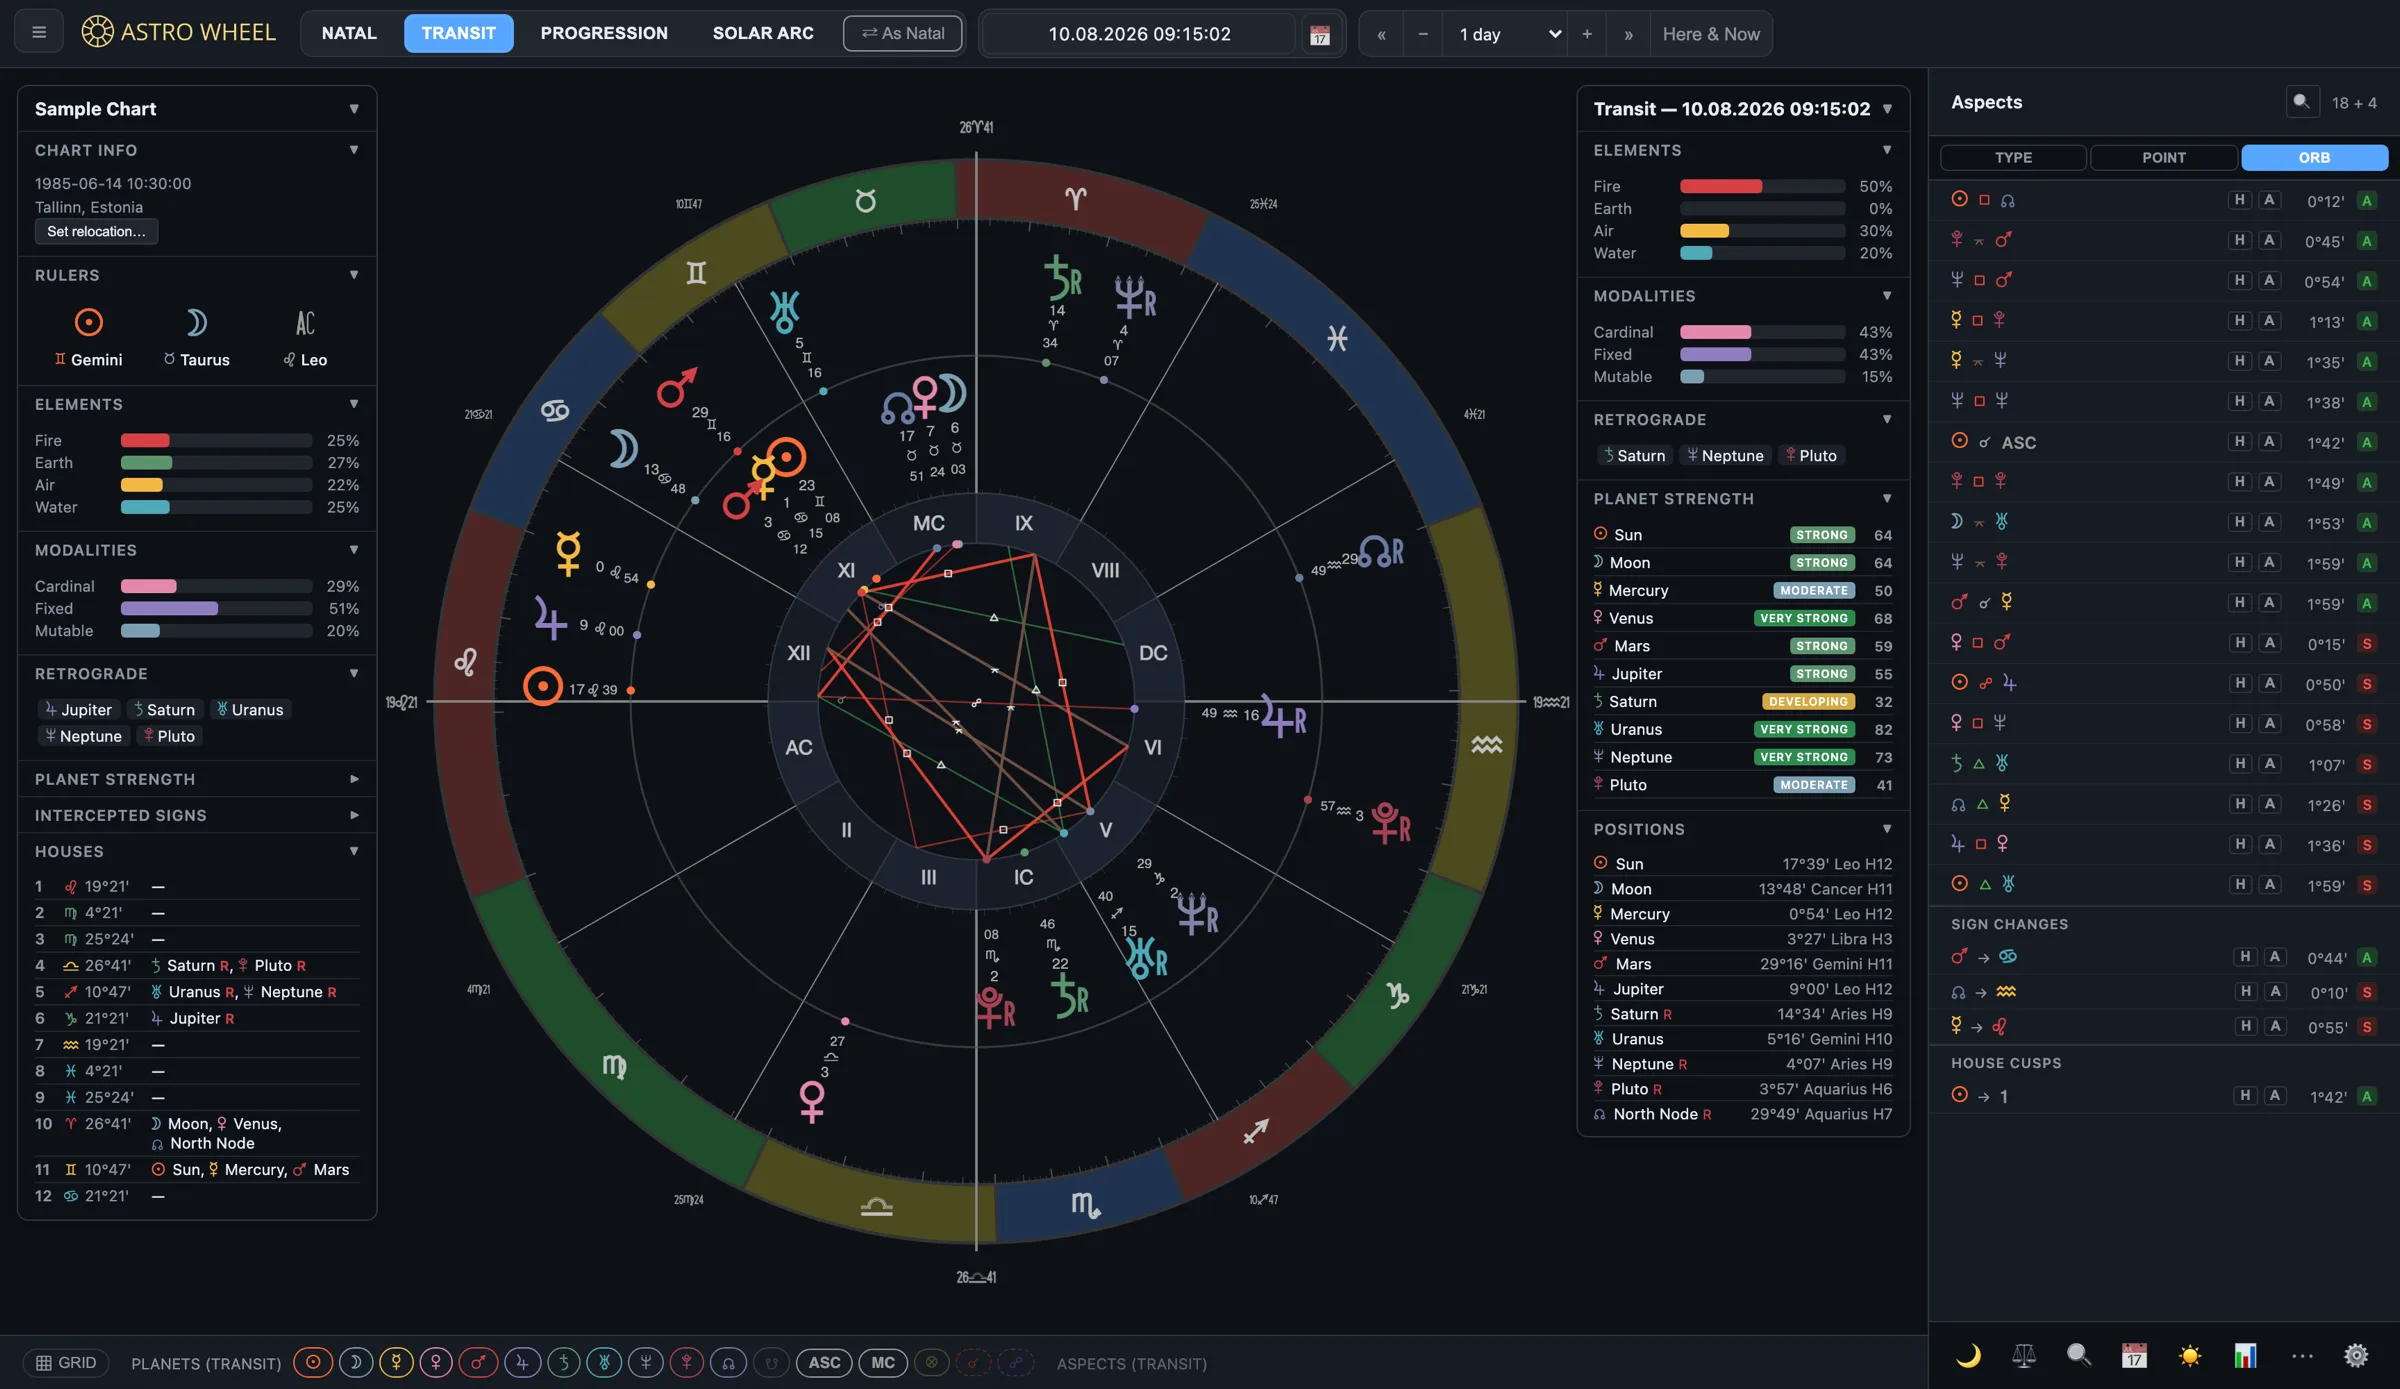This screenshot has height=1389, width=2400.
Task: Switch to the Natal tab
Action: click(x=349, y=33)
